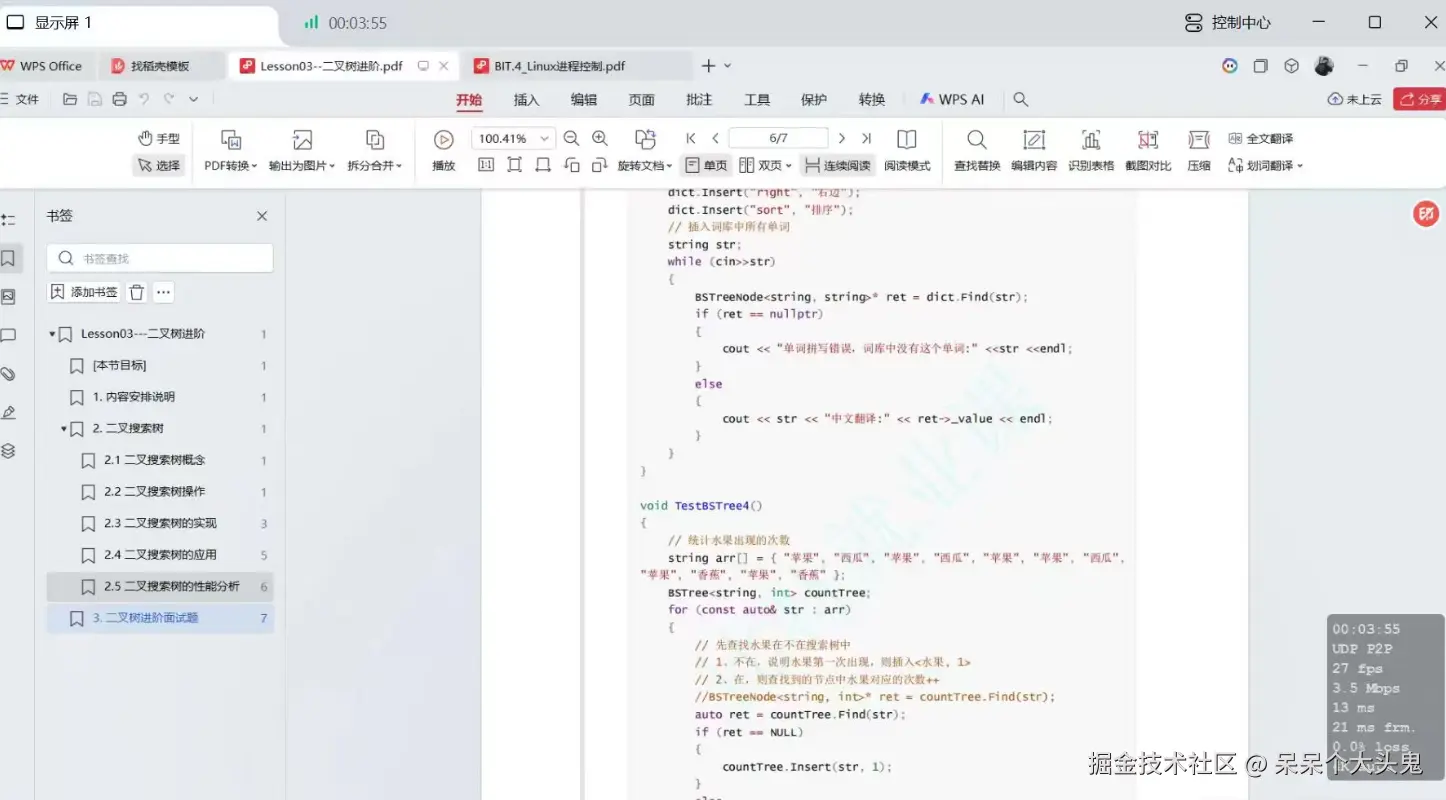The height and width of the screenshot is (800, 1446).
Task: Jump to last page arrow
Action: click(867, 139)
